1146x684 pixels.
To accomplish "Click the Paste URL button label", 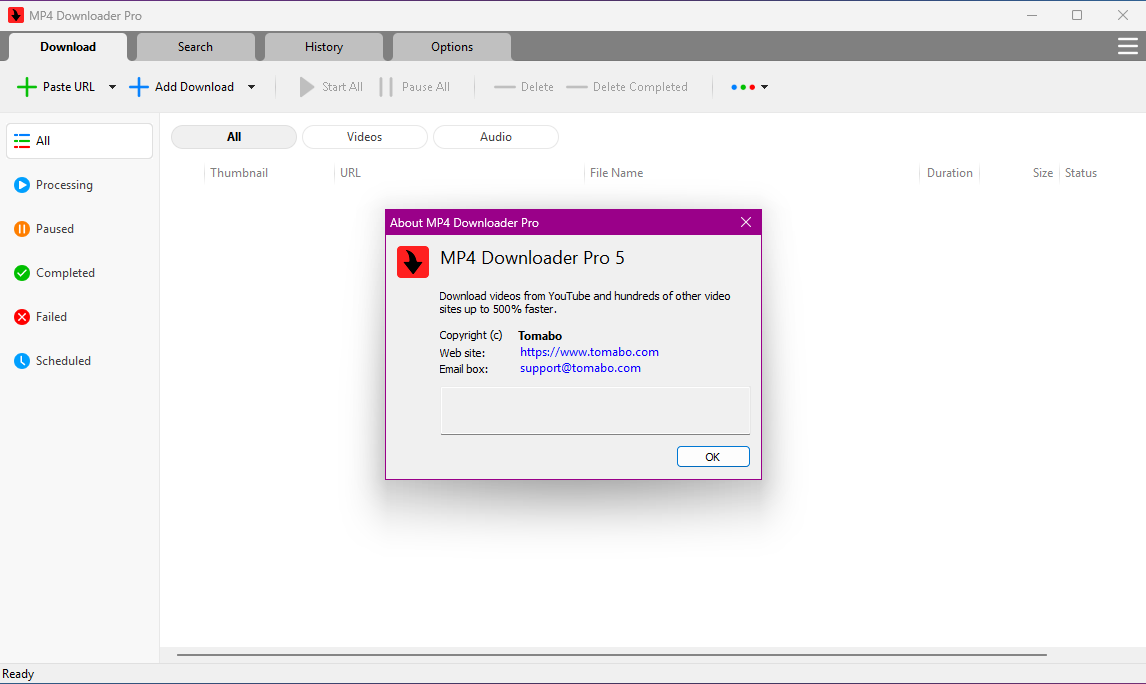I will click(x=69, y=86).
